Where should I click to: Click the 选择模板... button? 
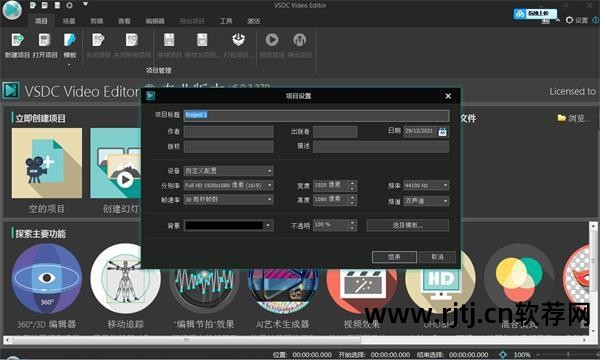[x=408, y=225]
